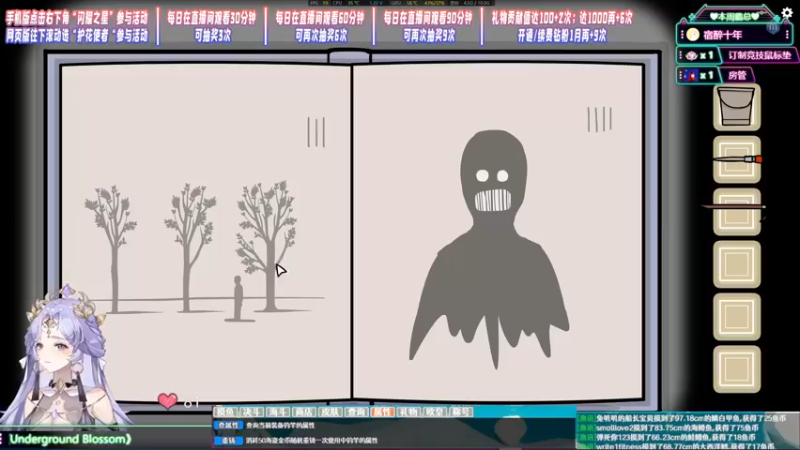
Task: Switch to the 查询 tab
Action: pyautogui.click(x=356, y=412)
